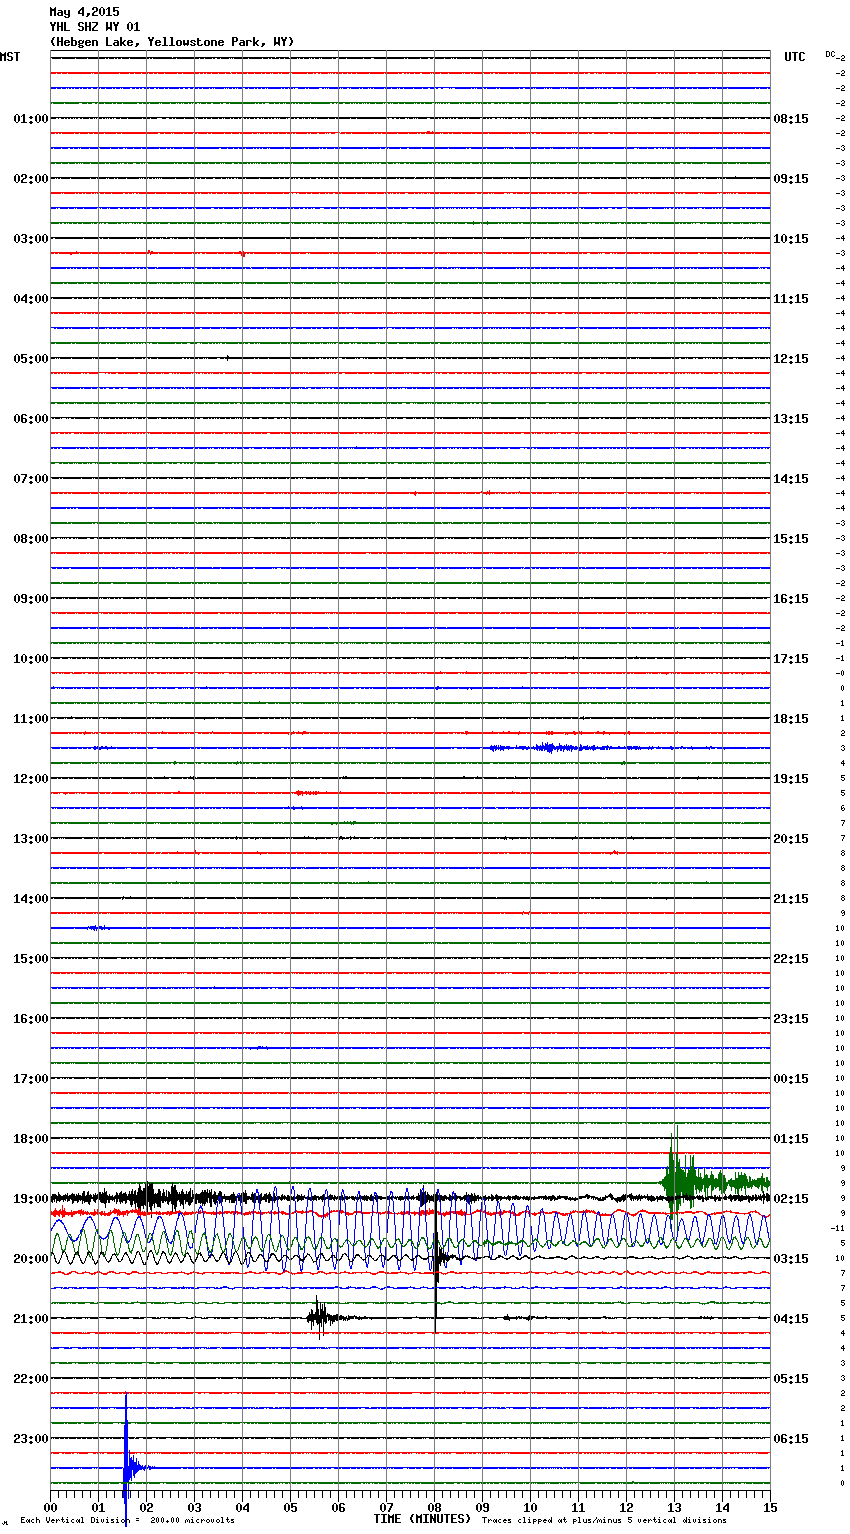
Task: Select the 10:00 MST row label
Action: (x=31, y=659)
